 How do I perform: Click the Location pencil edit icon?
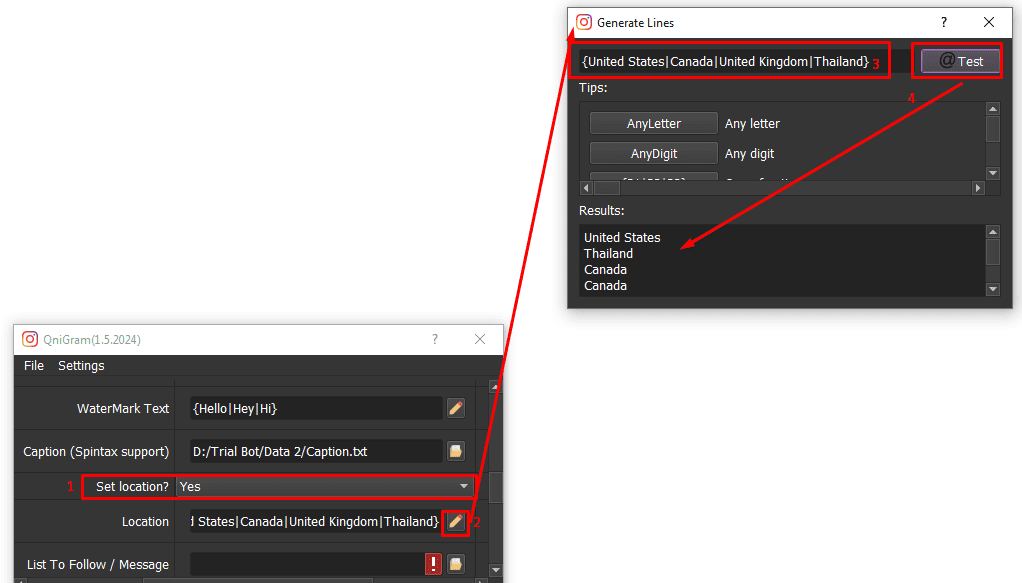tap(456, 521)
